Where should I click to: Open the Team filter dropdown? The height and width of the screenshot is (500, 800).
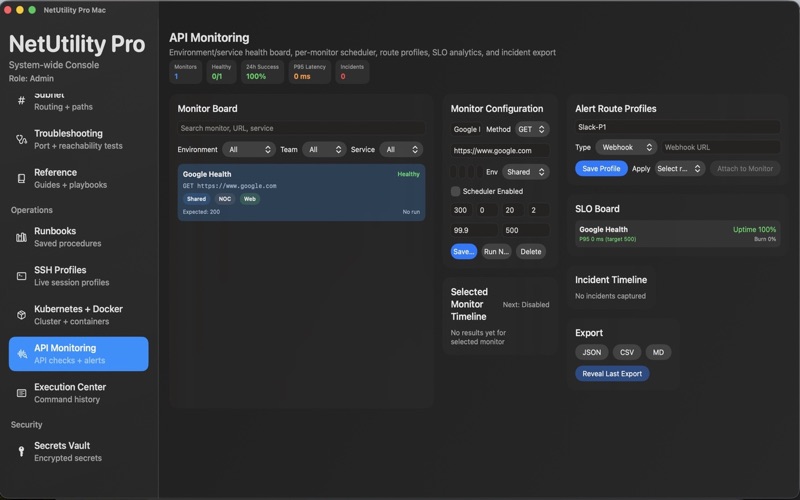coord(324,149)
